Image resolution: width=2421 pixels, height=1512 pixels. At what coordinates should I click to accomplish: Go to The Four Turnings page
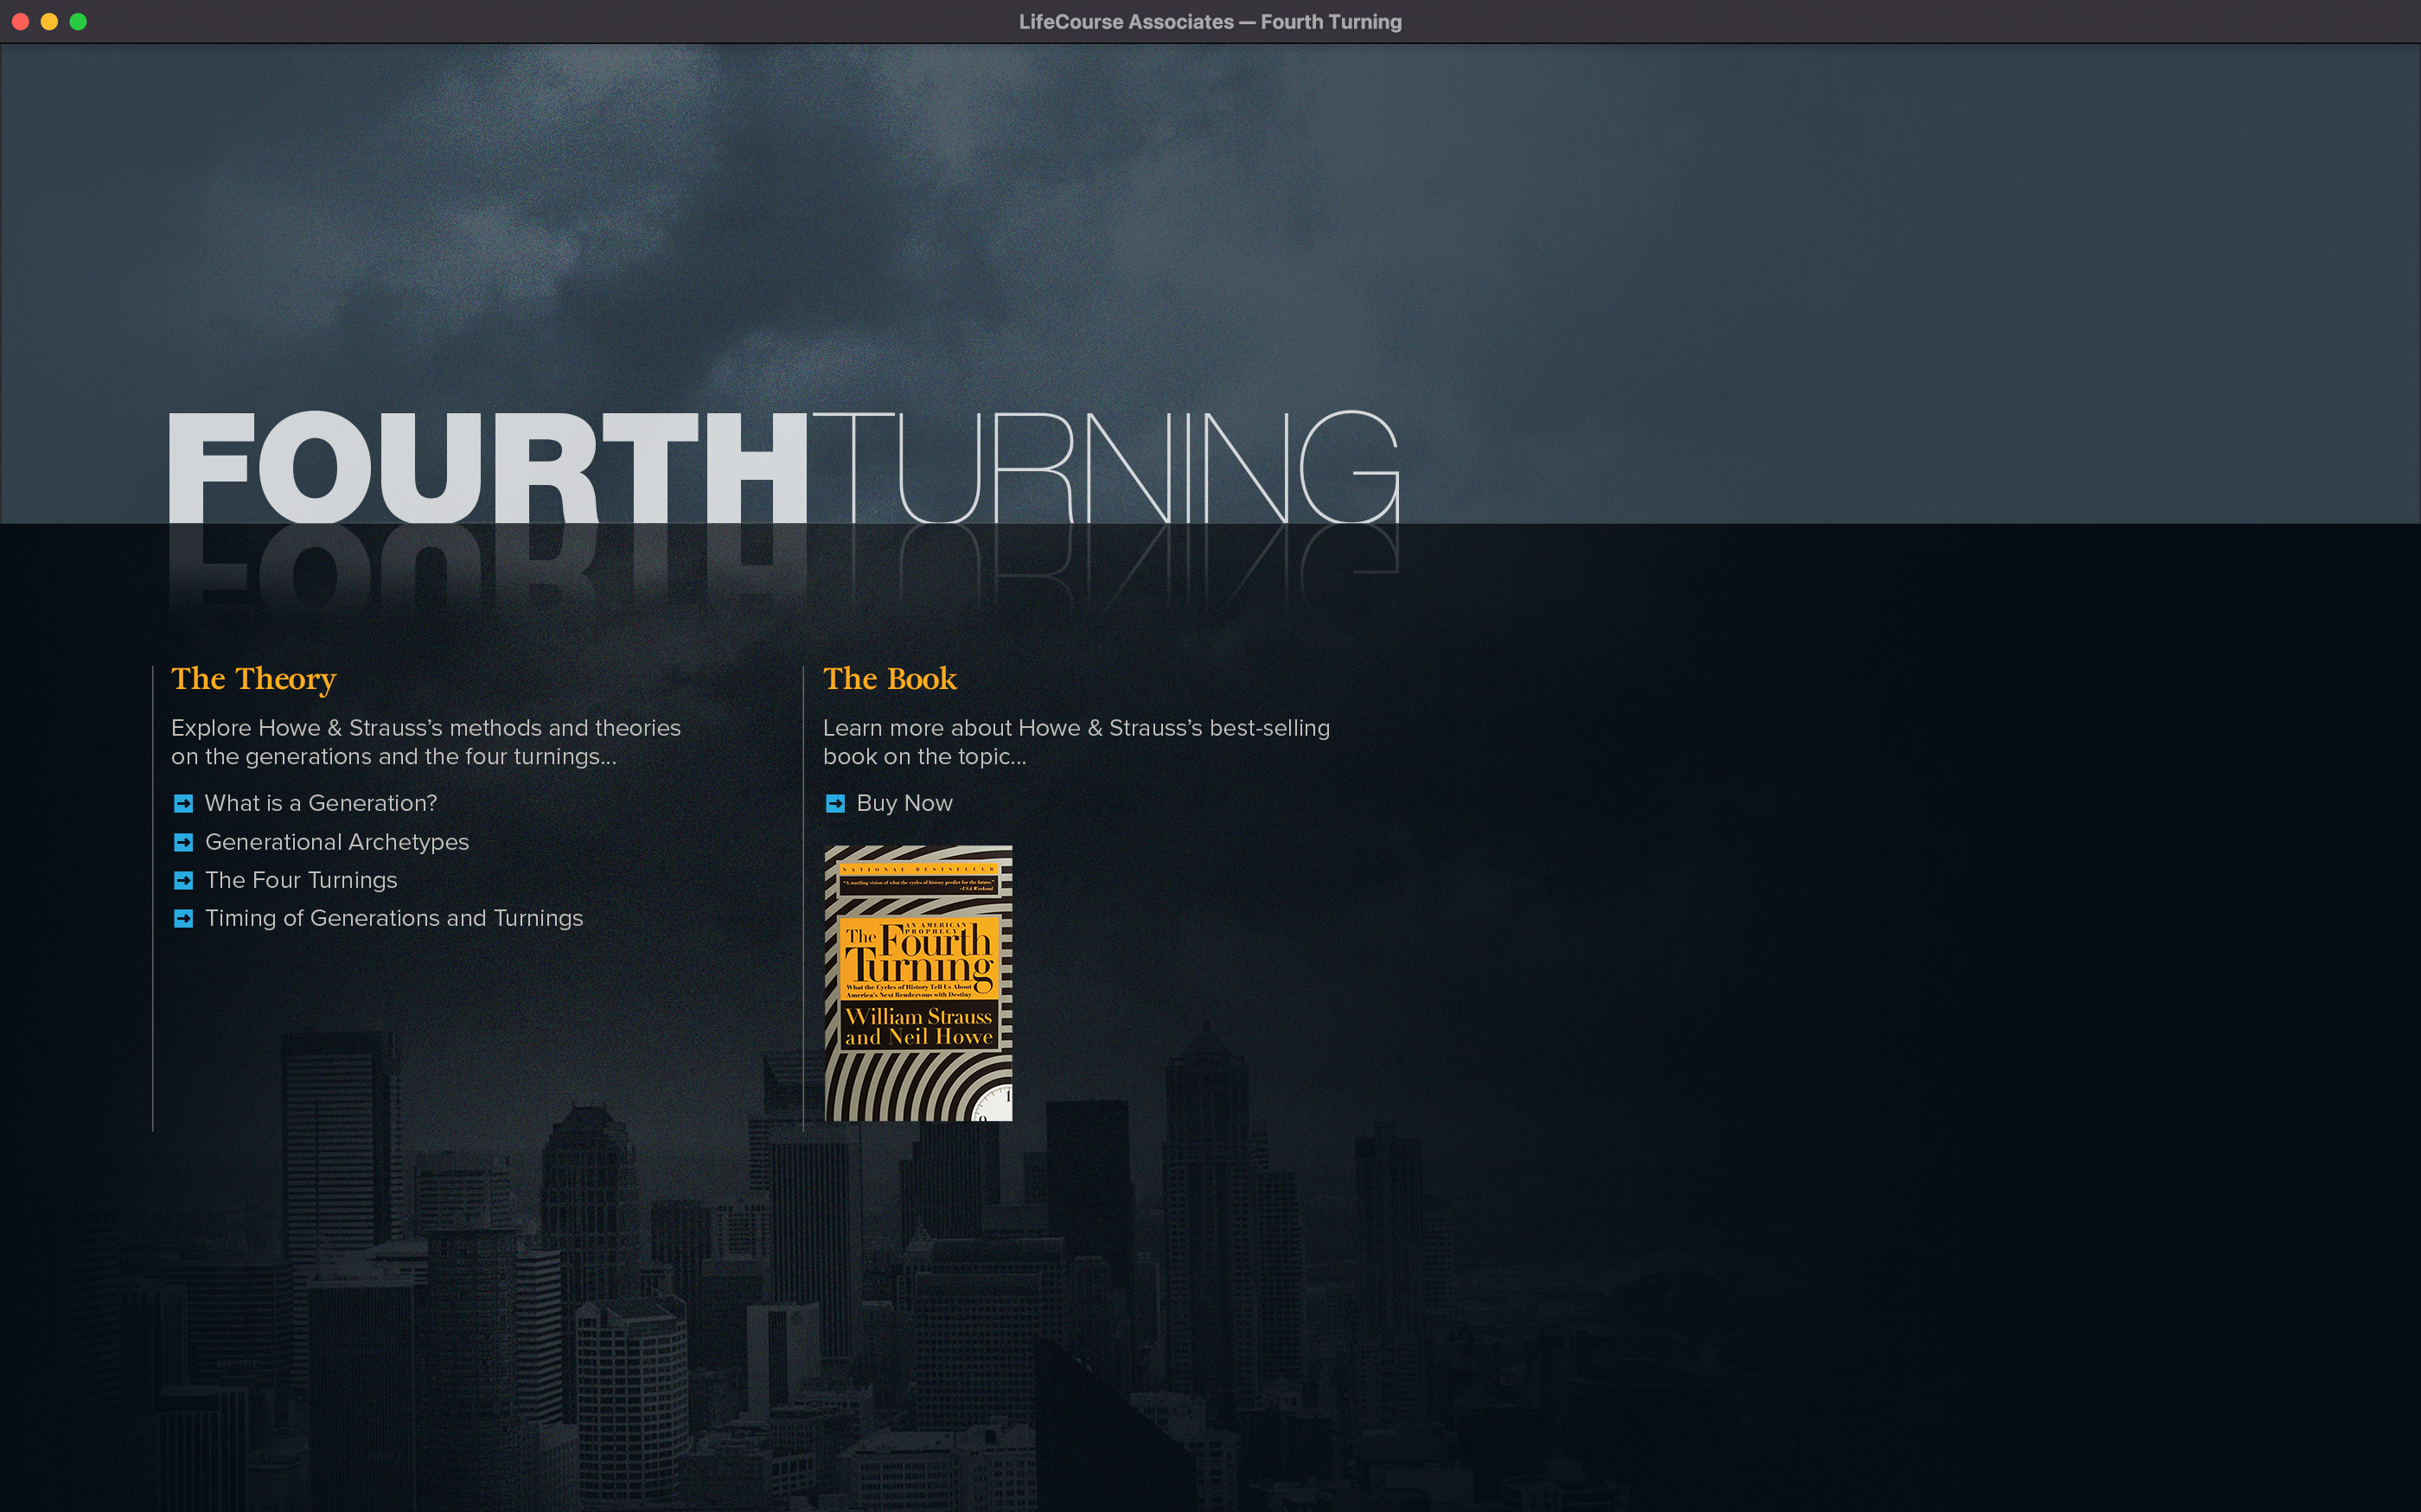pyautogui.click(x=301, y=880)
